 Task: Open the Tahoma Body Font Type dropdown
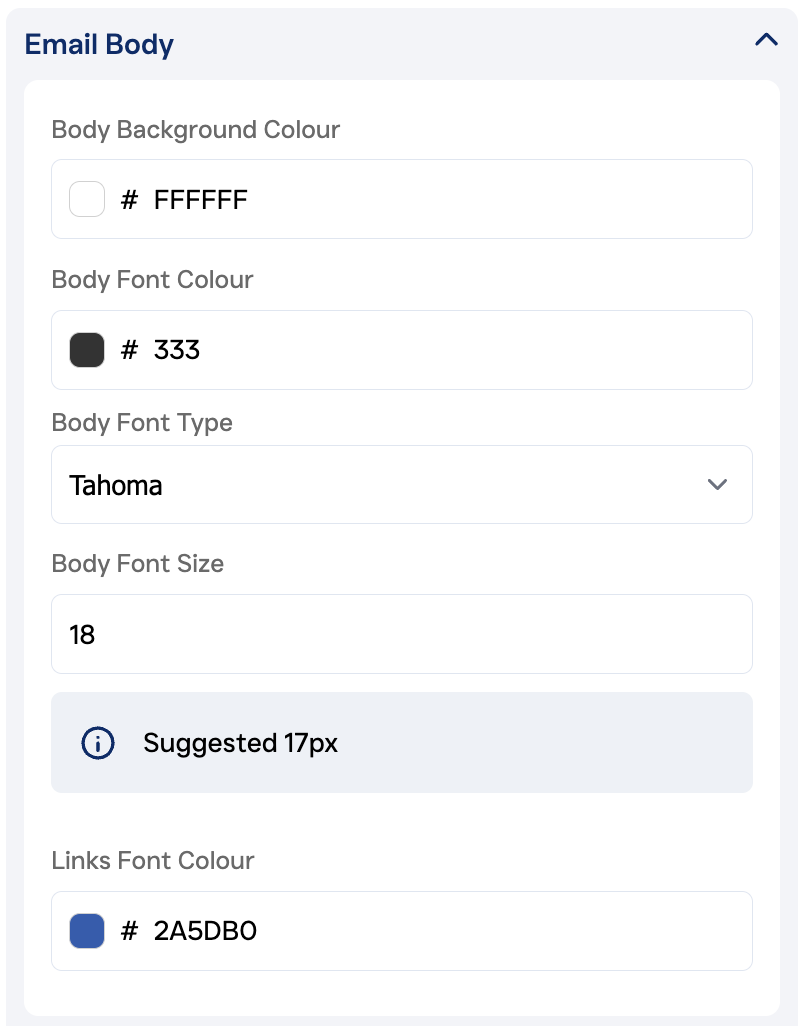tap(400, 485)
